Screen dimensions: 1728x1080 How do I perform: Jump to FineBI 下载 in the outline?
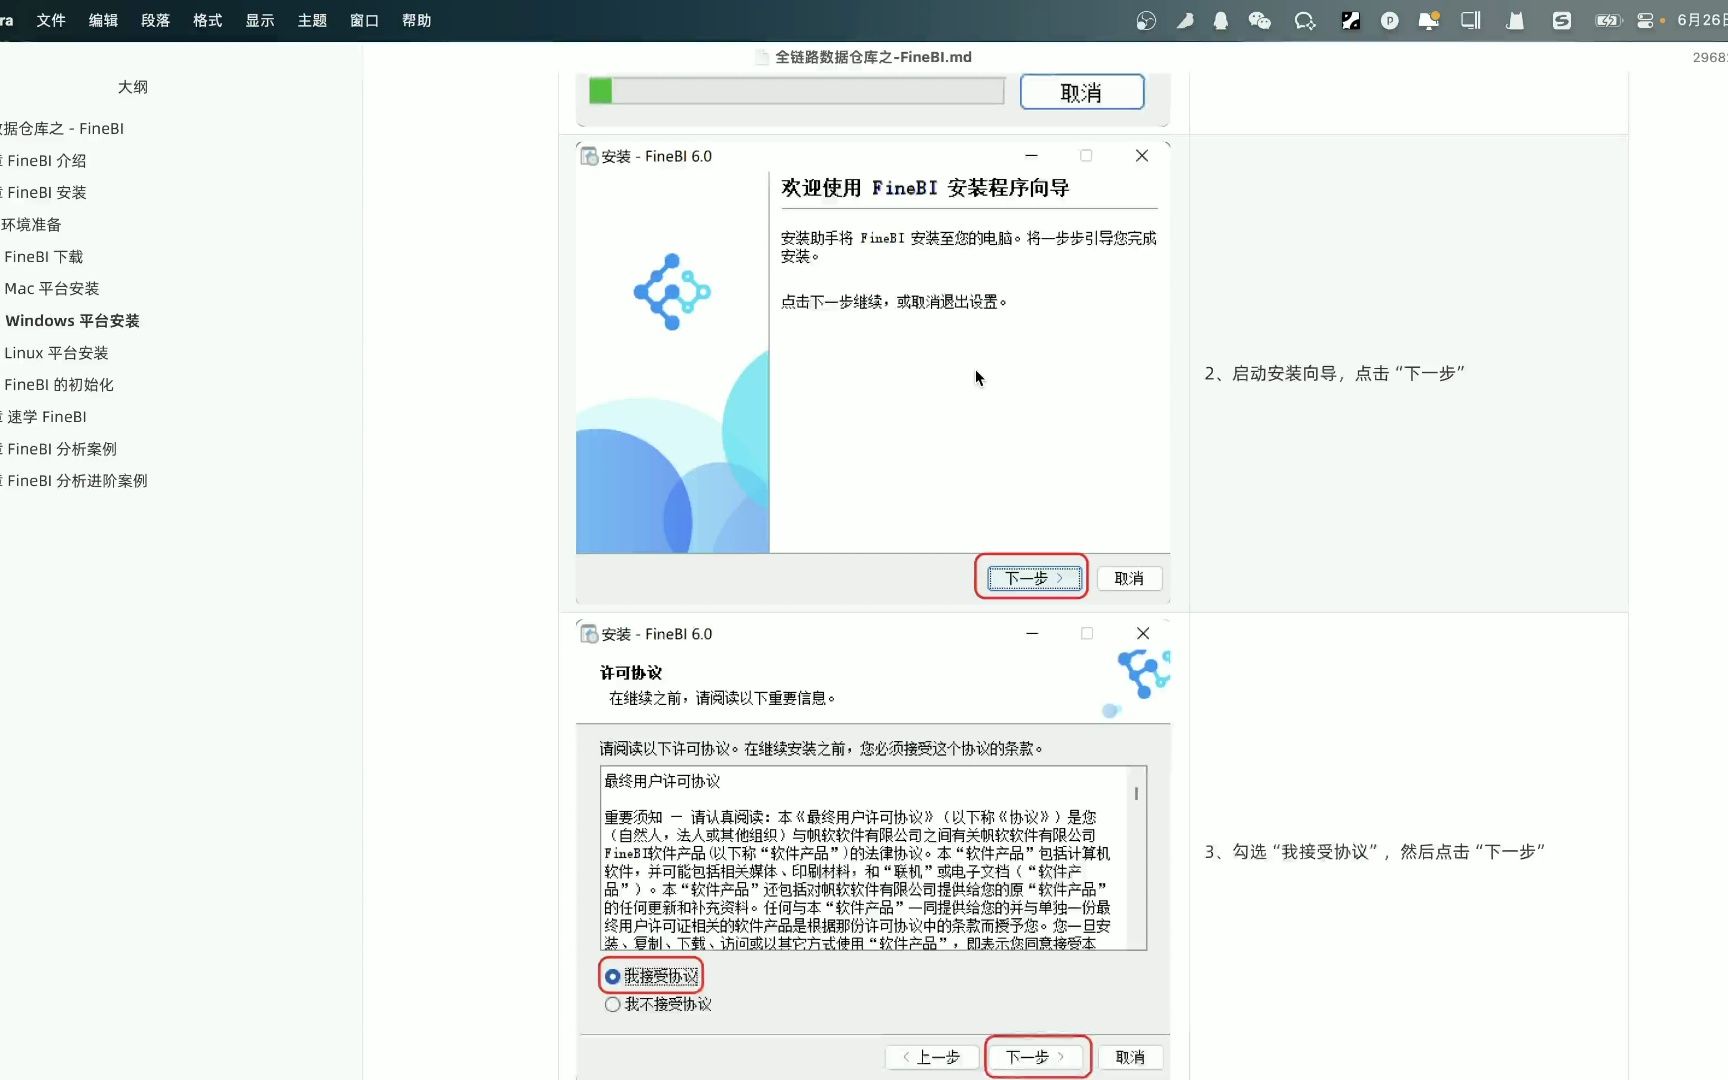point(43,257)
